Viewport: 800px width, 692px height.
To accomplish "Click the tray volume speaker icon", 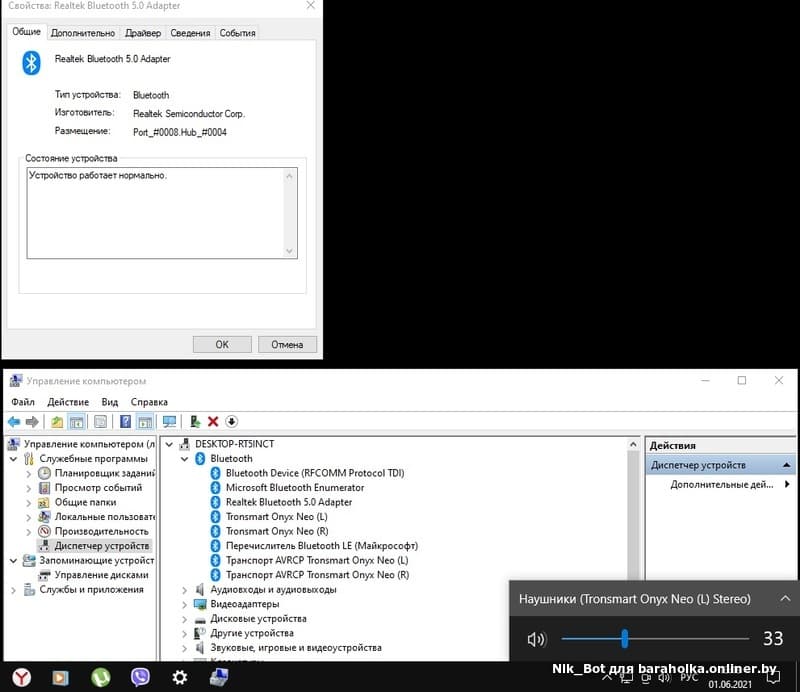I will pyautogui.click(x=664, y=678).
